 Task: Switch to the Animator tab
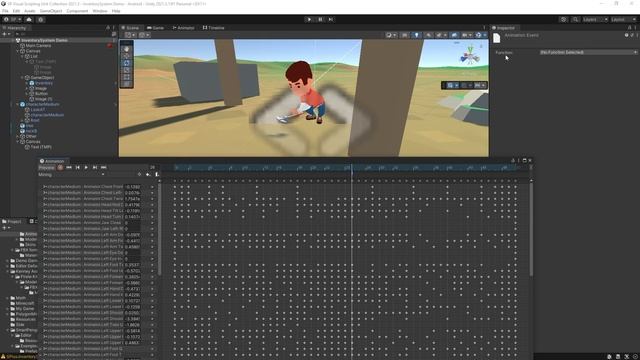coord(183,28)
